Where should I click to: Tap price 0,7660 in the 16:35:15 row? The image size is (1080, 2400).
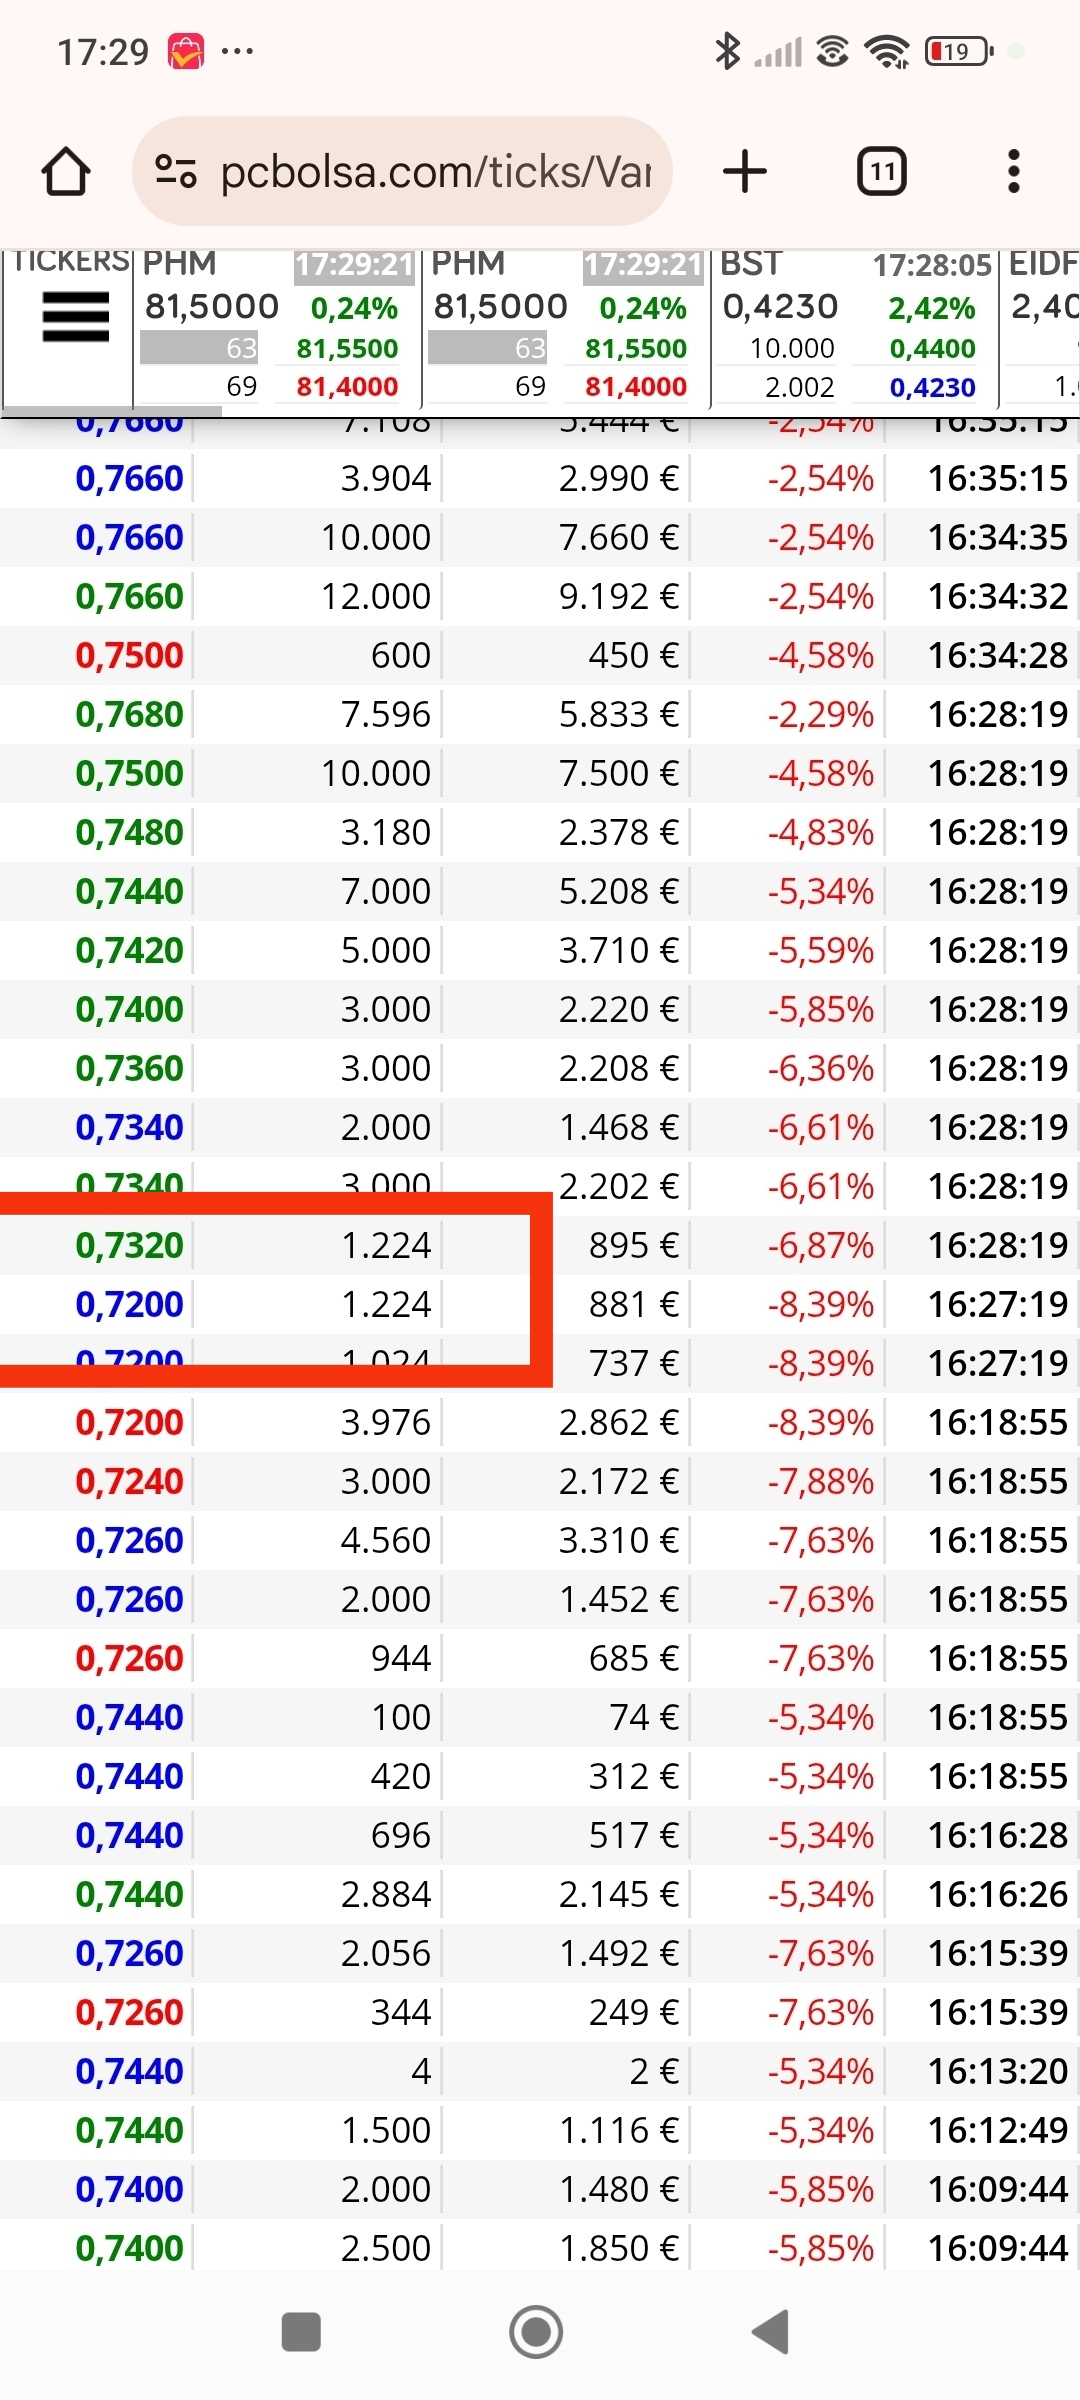[x=129, y=479]
